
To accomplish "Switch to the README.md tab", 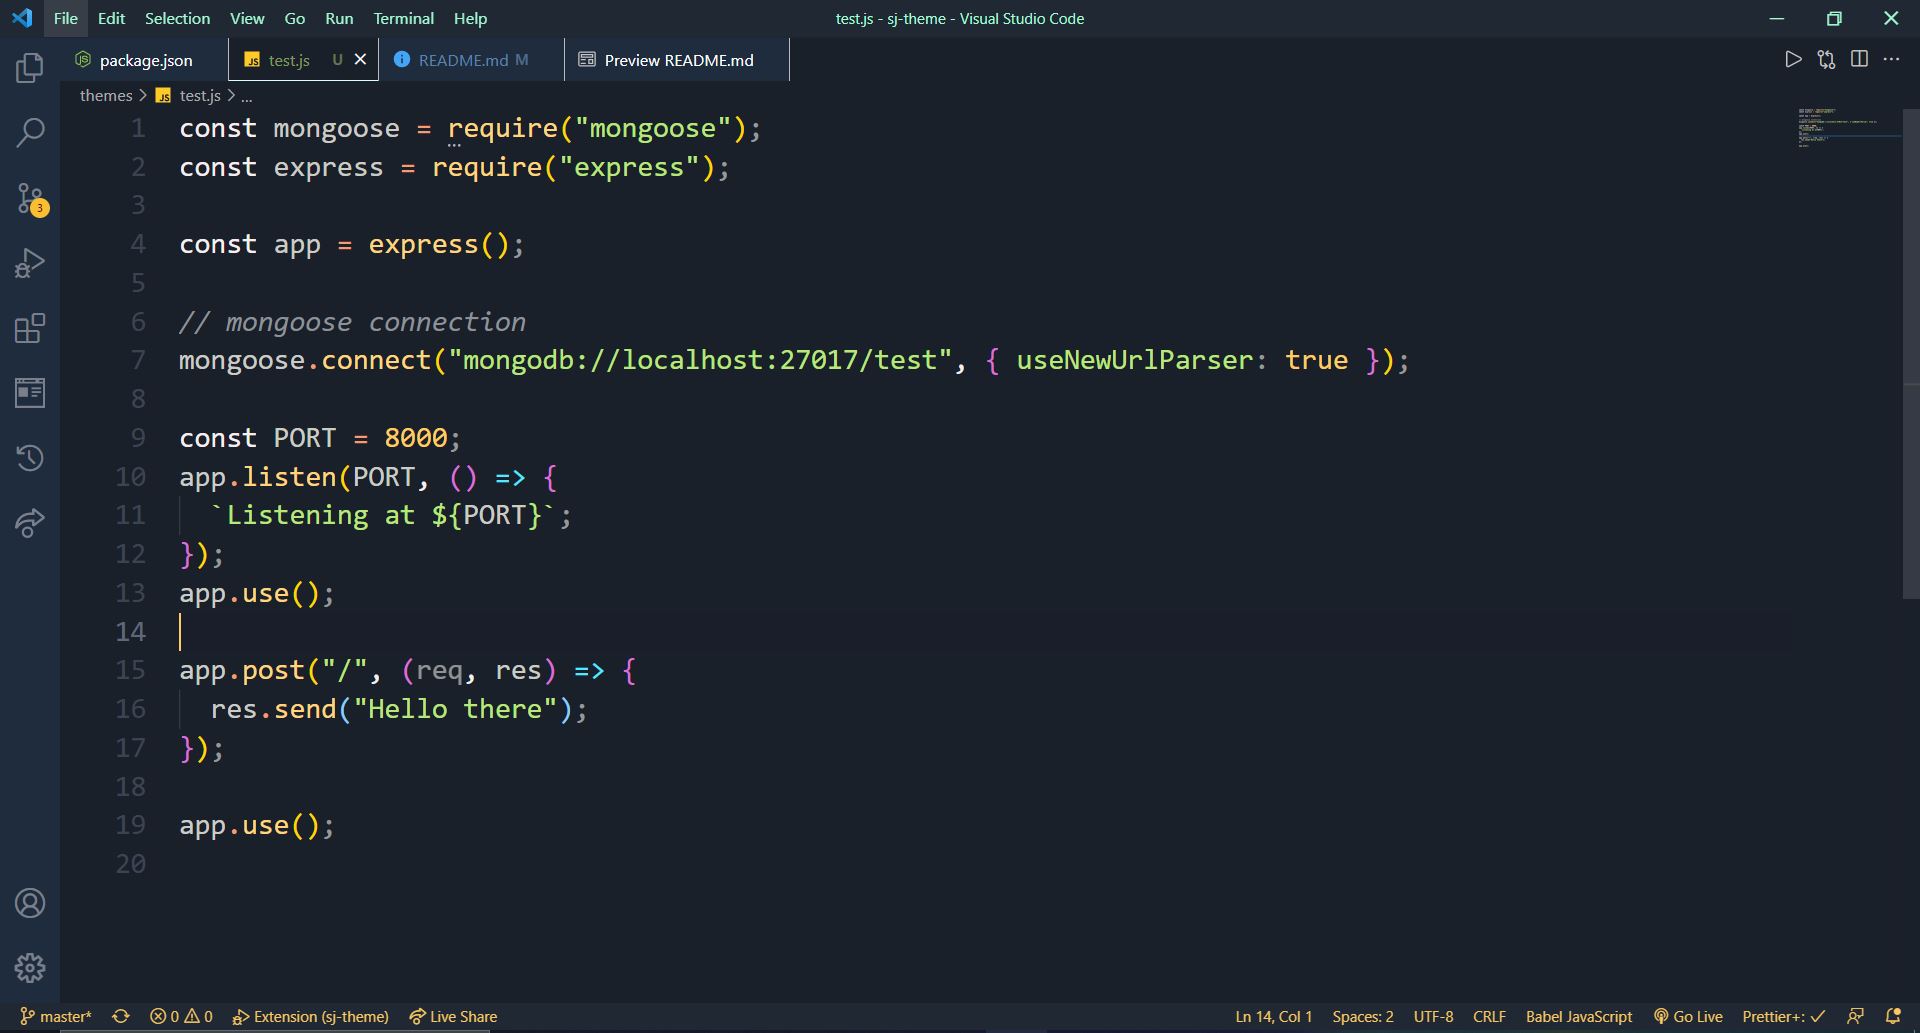I will point(471,60).
